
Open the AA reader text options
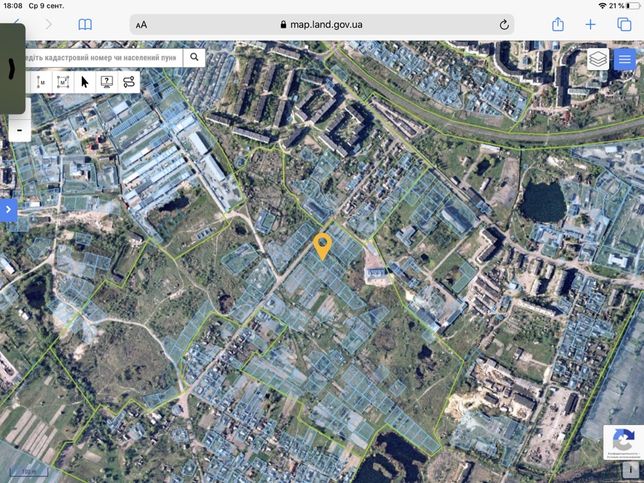tap(141, 25)
